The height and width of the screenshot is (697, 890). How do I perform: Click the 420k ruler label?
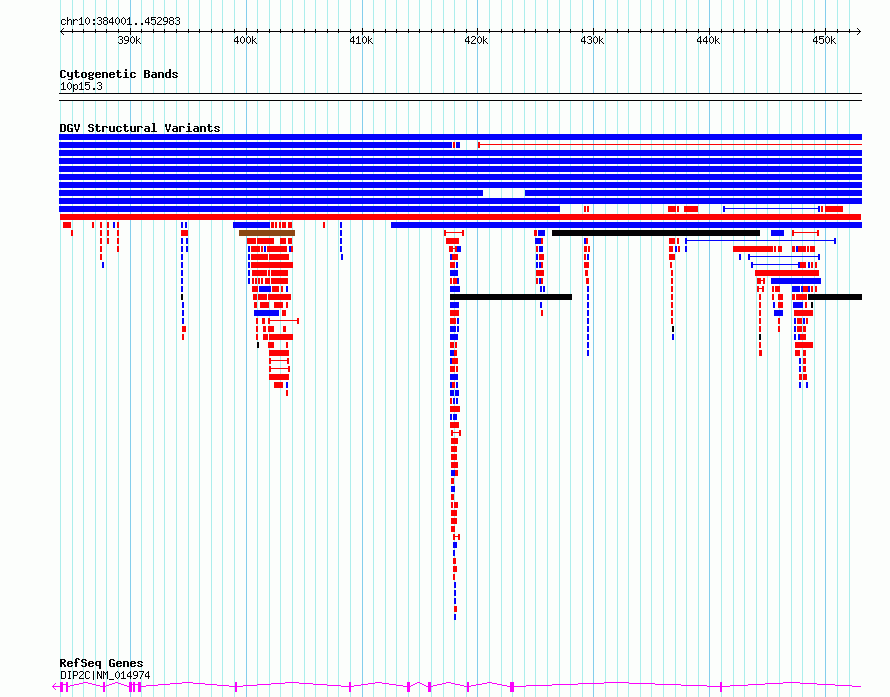click(x=476, y=41)
